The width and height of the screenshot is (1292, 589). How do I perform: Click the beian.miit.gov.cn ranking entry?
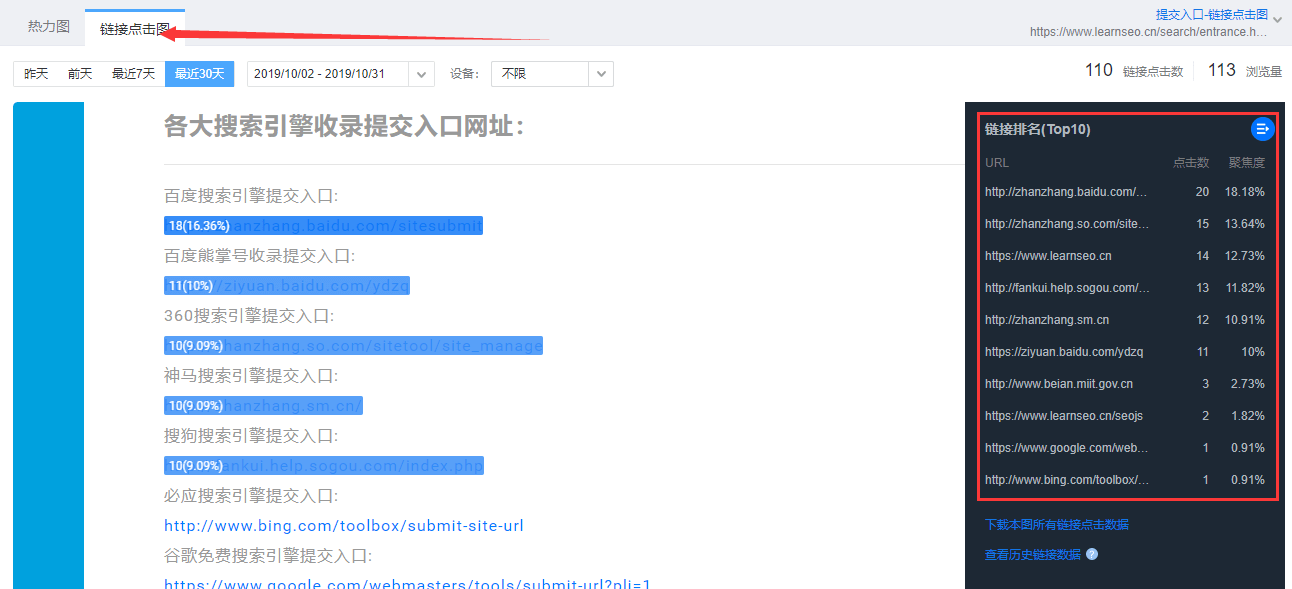1058,384
